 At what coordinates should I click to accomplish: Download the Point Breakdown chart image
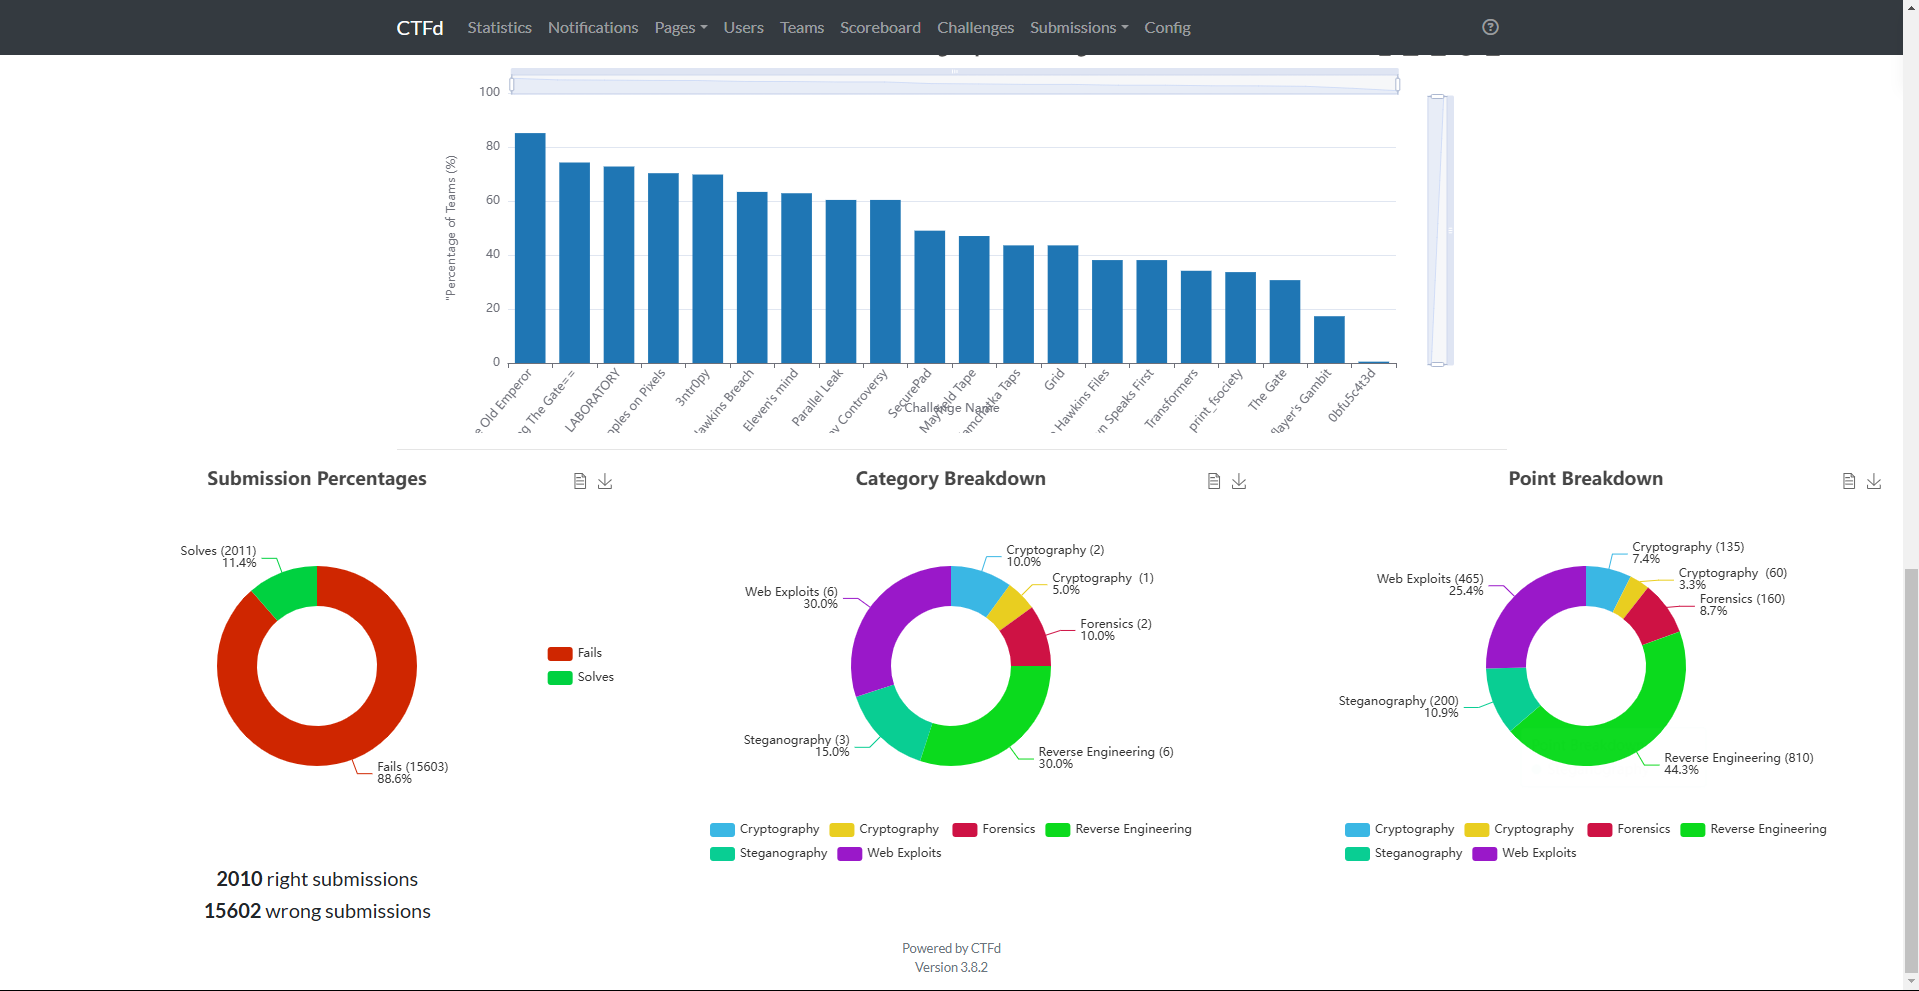pos(1874,481)
